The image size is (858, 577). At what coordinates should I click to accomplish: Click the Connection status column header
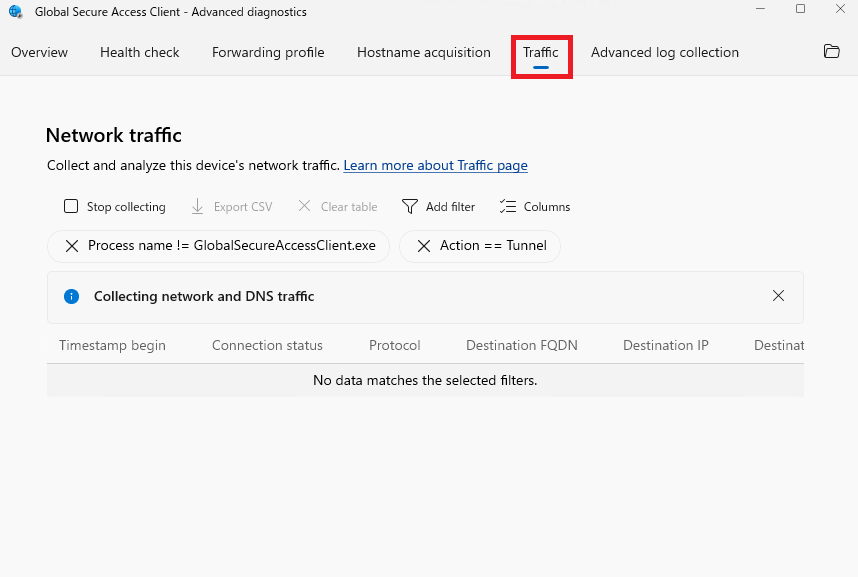267,346
